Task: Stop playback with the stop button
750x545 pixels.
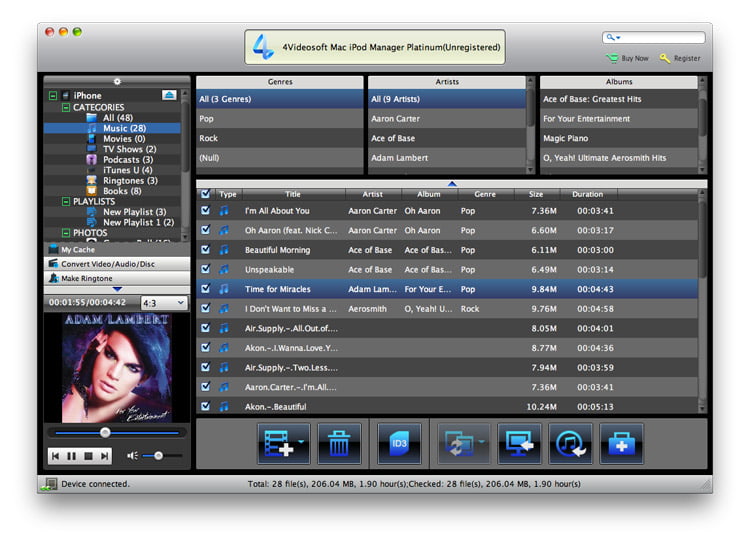Action: click(x=88, y=456)
